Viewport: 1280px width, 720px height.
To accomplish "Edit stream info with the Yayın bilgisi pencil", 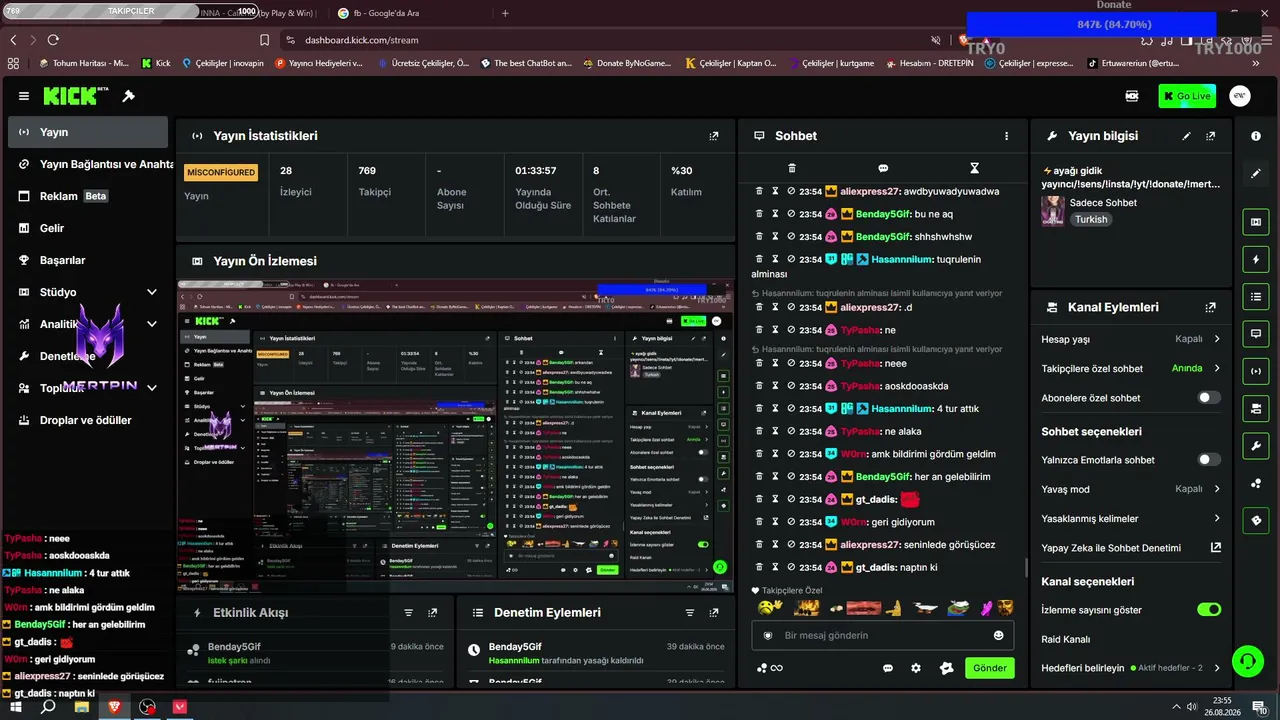I will click(1187, 136).
